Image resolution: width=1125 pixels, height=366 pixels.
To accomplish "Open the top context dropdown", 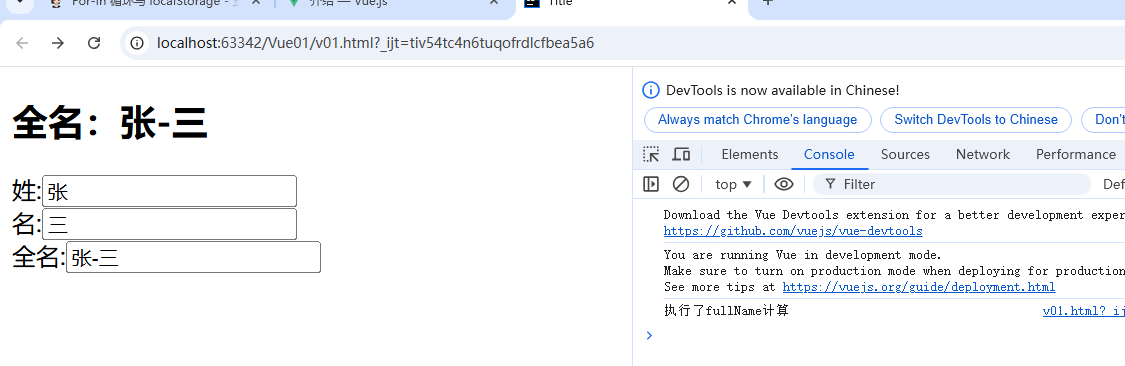I will click(733, 184).
